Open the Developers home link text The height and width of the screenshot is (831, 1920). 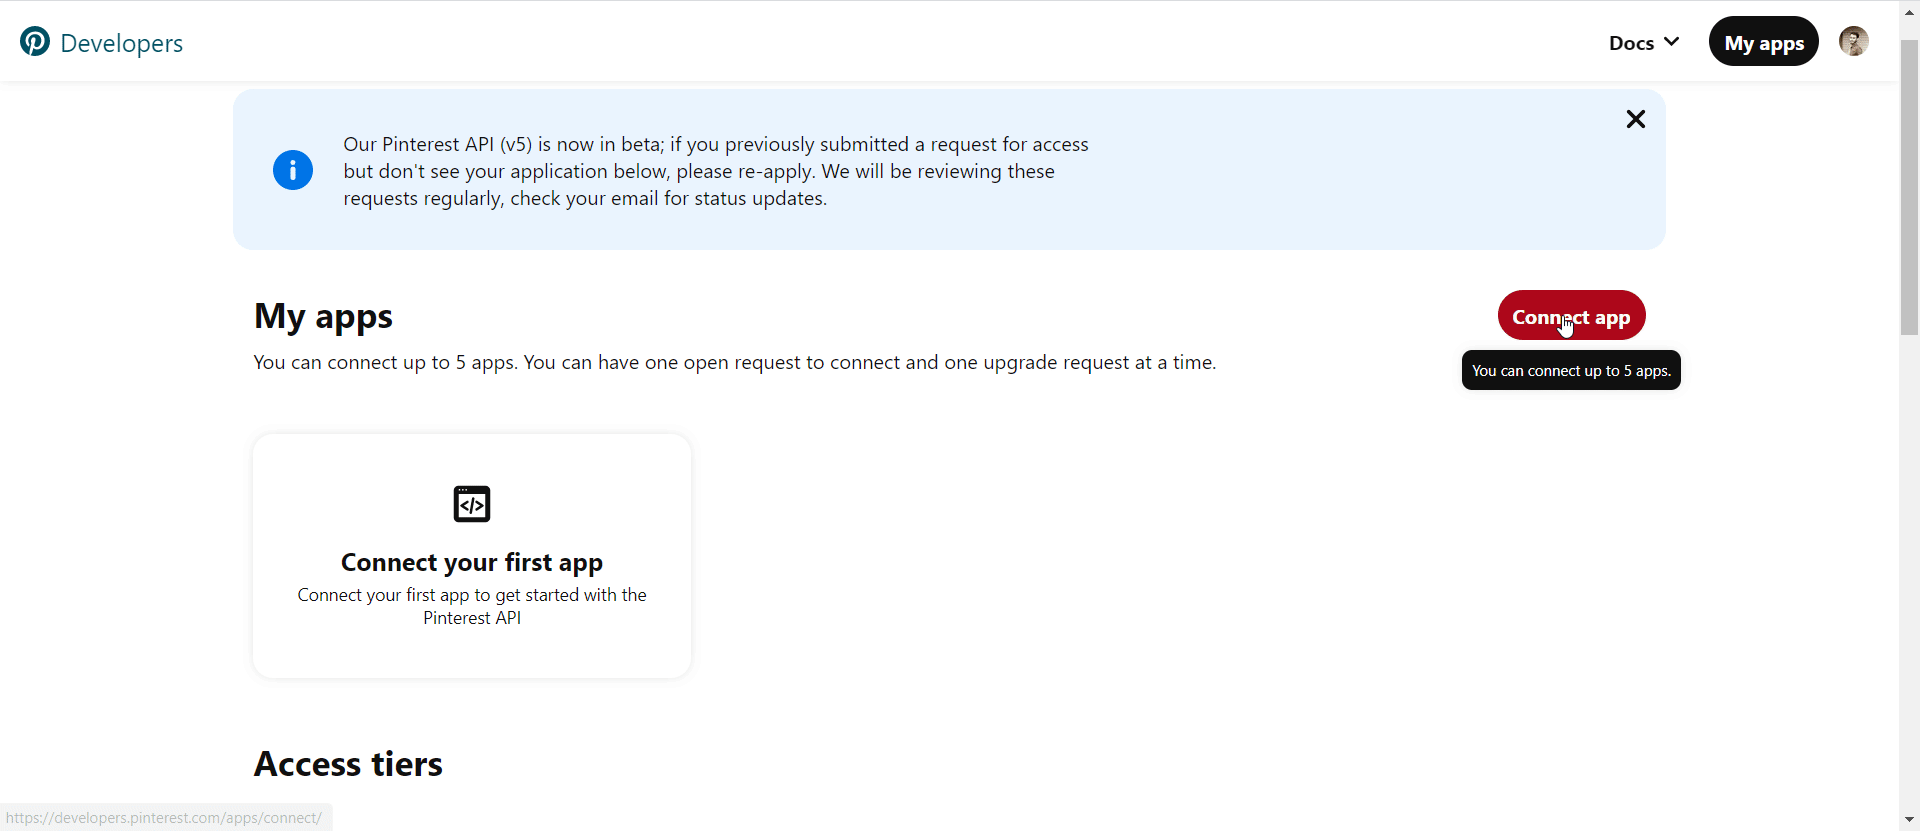(x=121, y=43)
